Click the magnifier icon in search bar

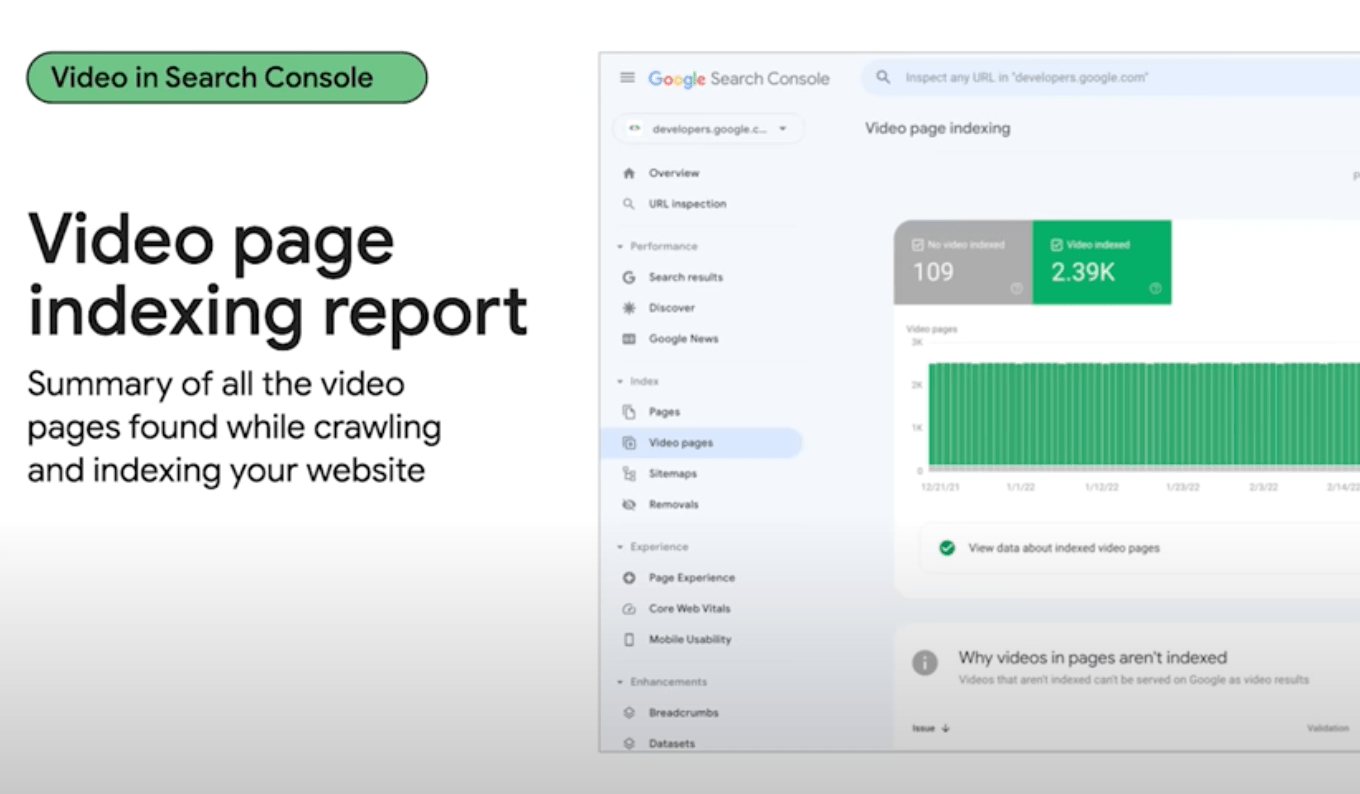883,77
